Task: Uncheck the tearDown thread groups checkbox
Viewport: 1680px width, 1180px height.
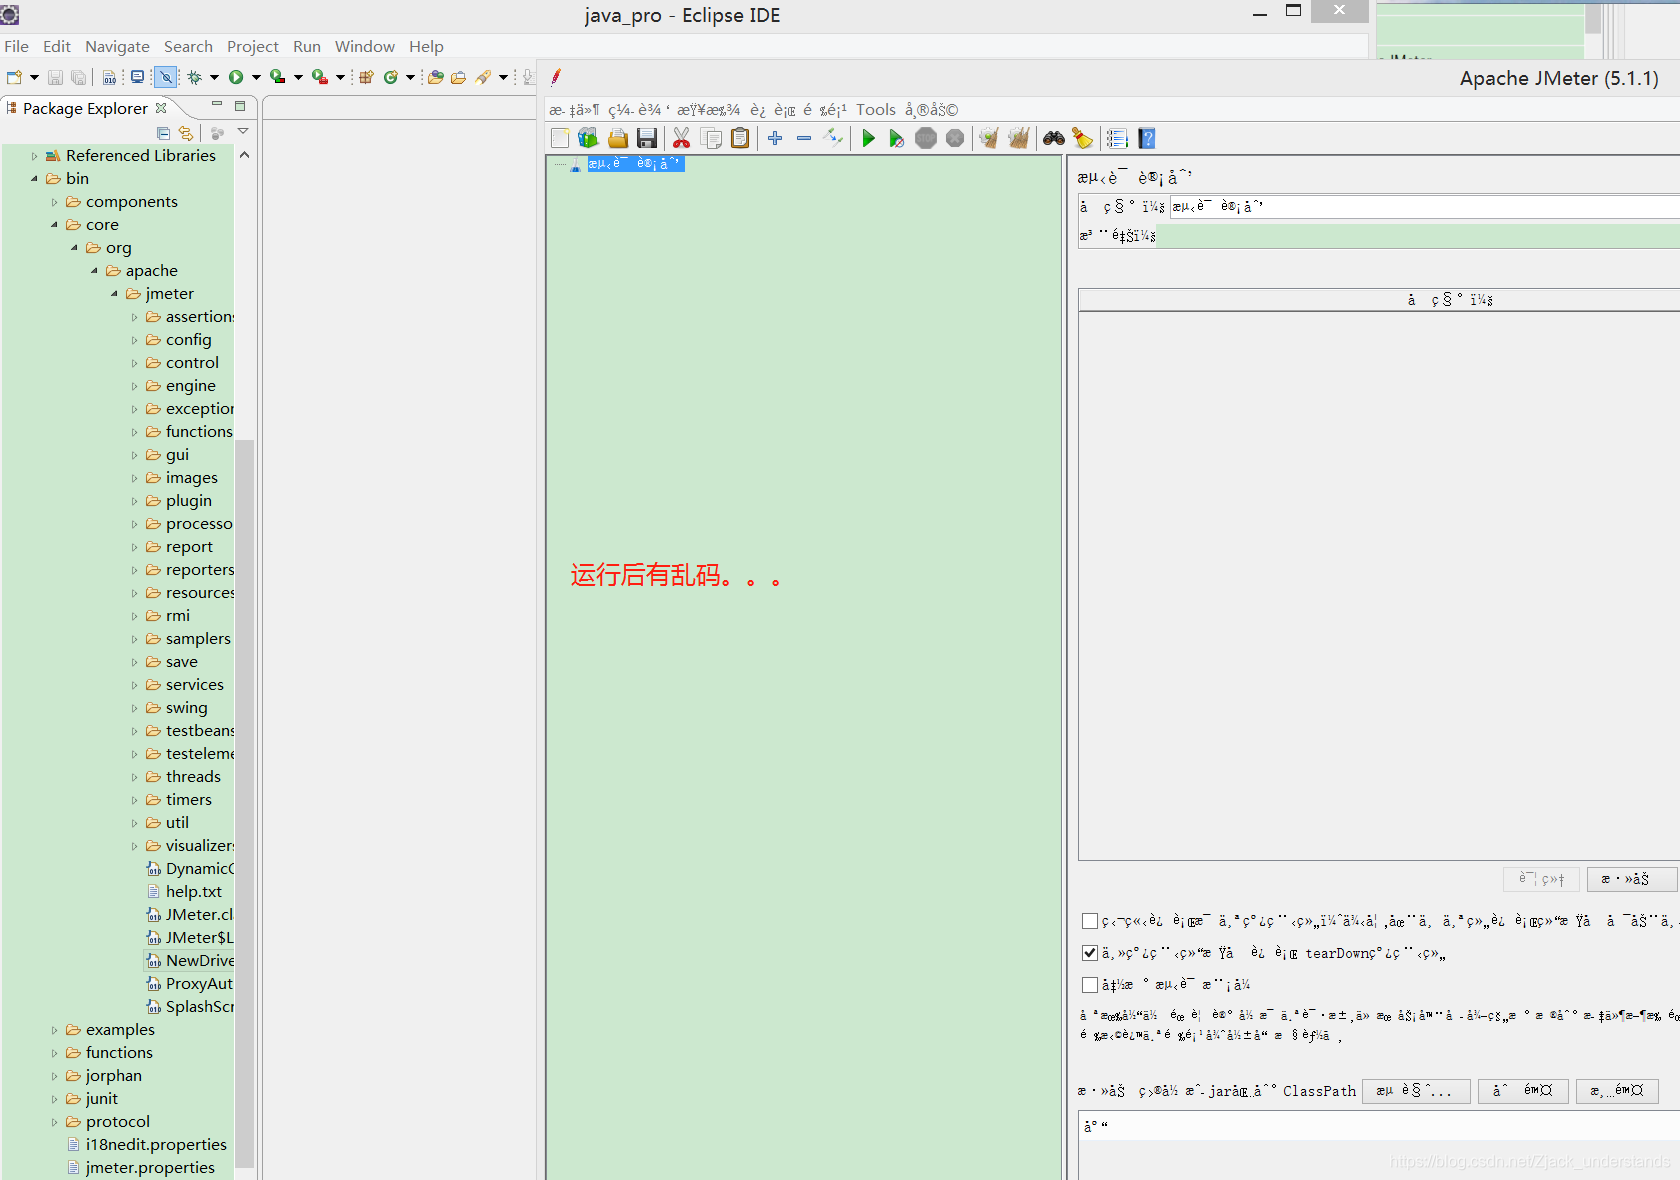Action: click(x=1090, y=953)
